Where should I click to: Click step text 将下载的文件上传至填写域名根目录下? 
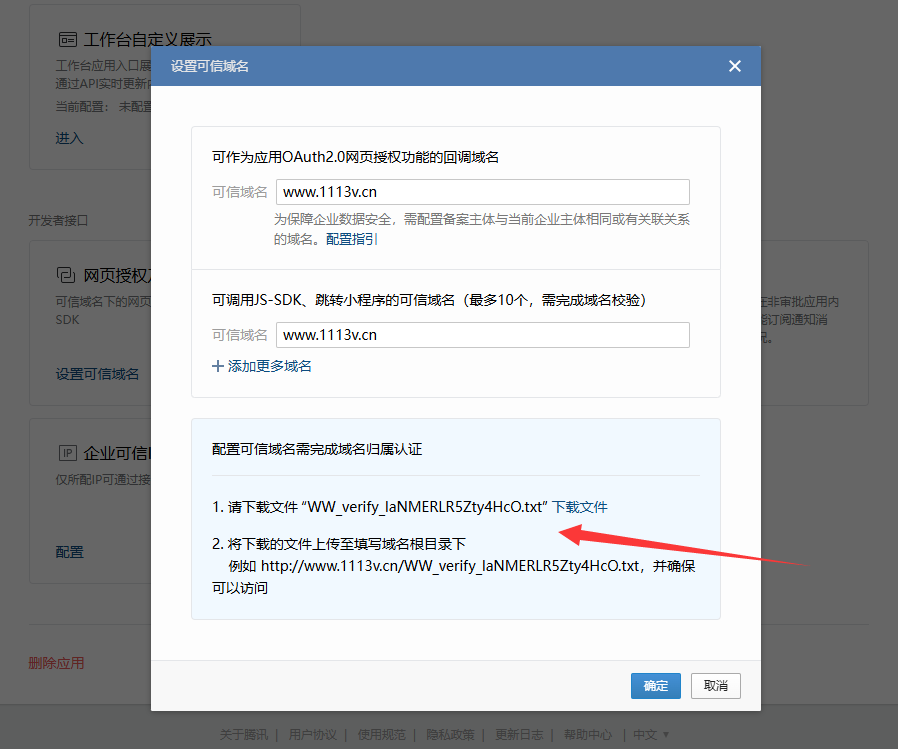point(346,543)
